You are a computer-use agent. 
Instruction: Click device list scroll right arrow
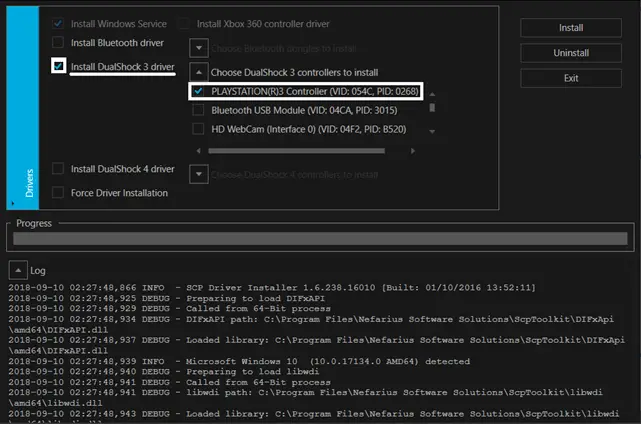[413, 151]
